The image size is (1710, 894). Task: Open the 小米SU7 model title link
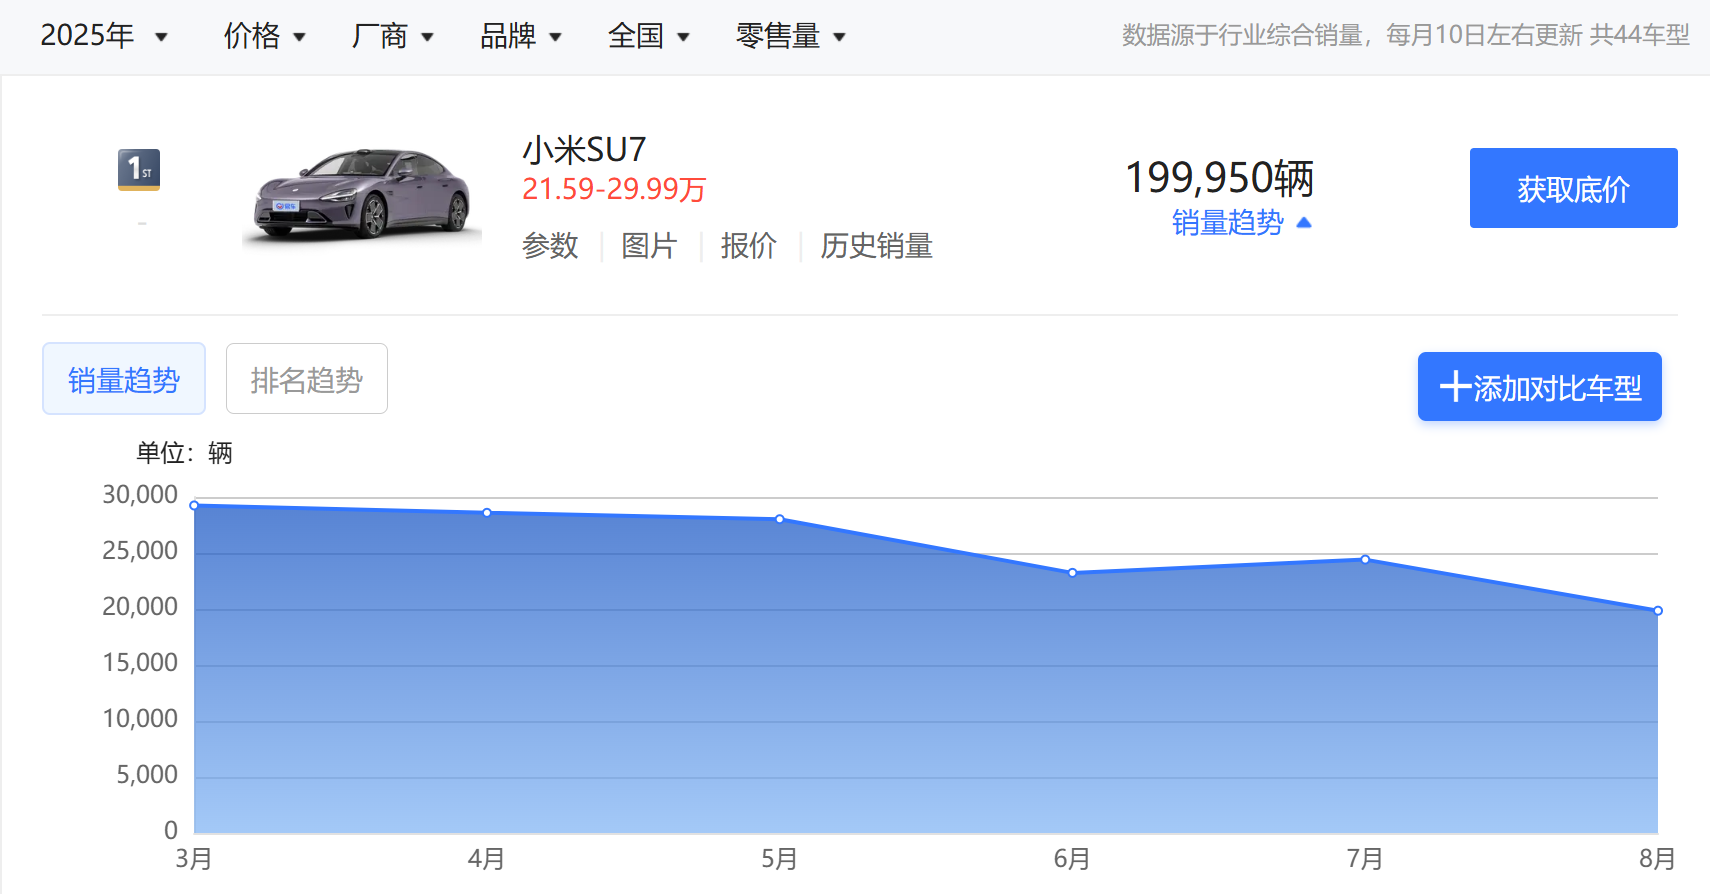pyautogui.click(x=584, y=150)
